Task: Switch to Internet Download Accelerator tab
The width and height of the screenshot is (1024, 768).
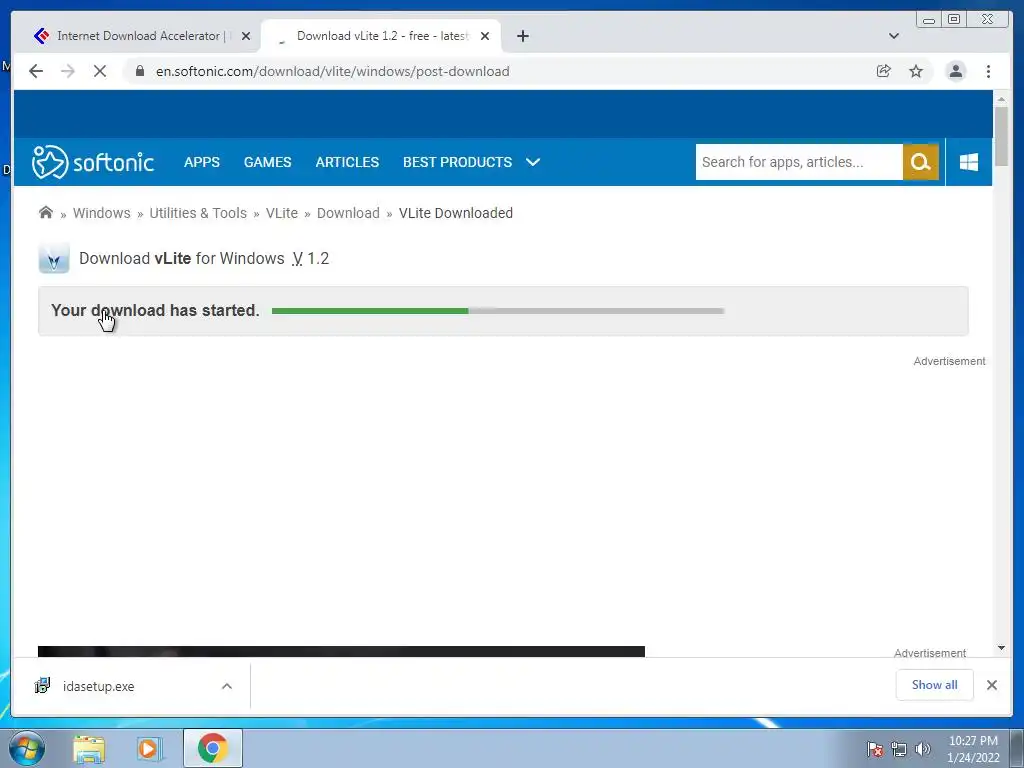Action: 138,36
